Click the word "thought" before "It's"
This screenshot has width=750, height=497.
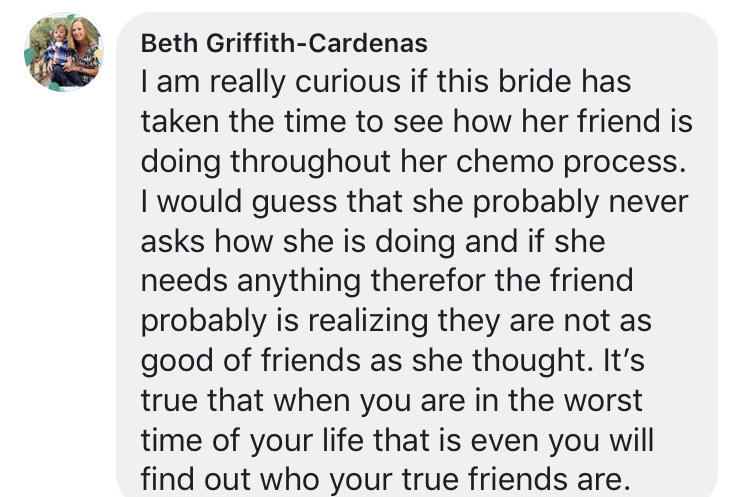(x=529, y=361)
